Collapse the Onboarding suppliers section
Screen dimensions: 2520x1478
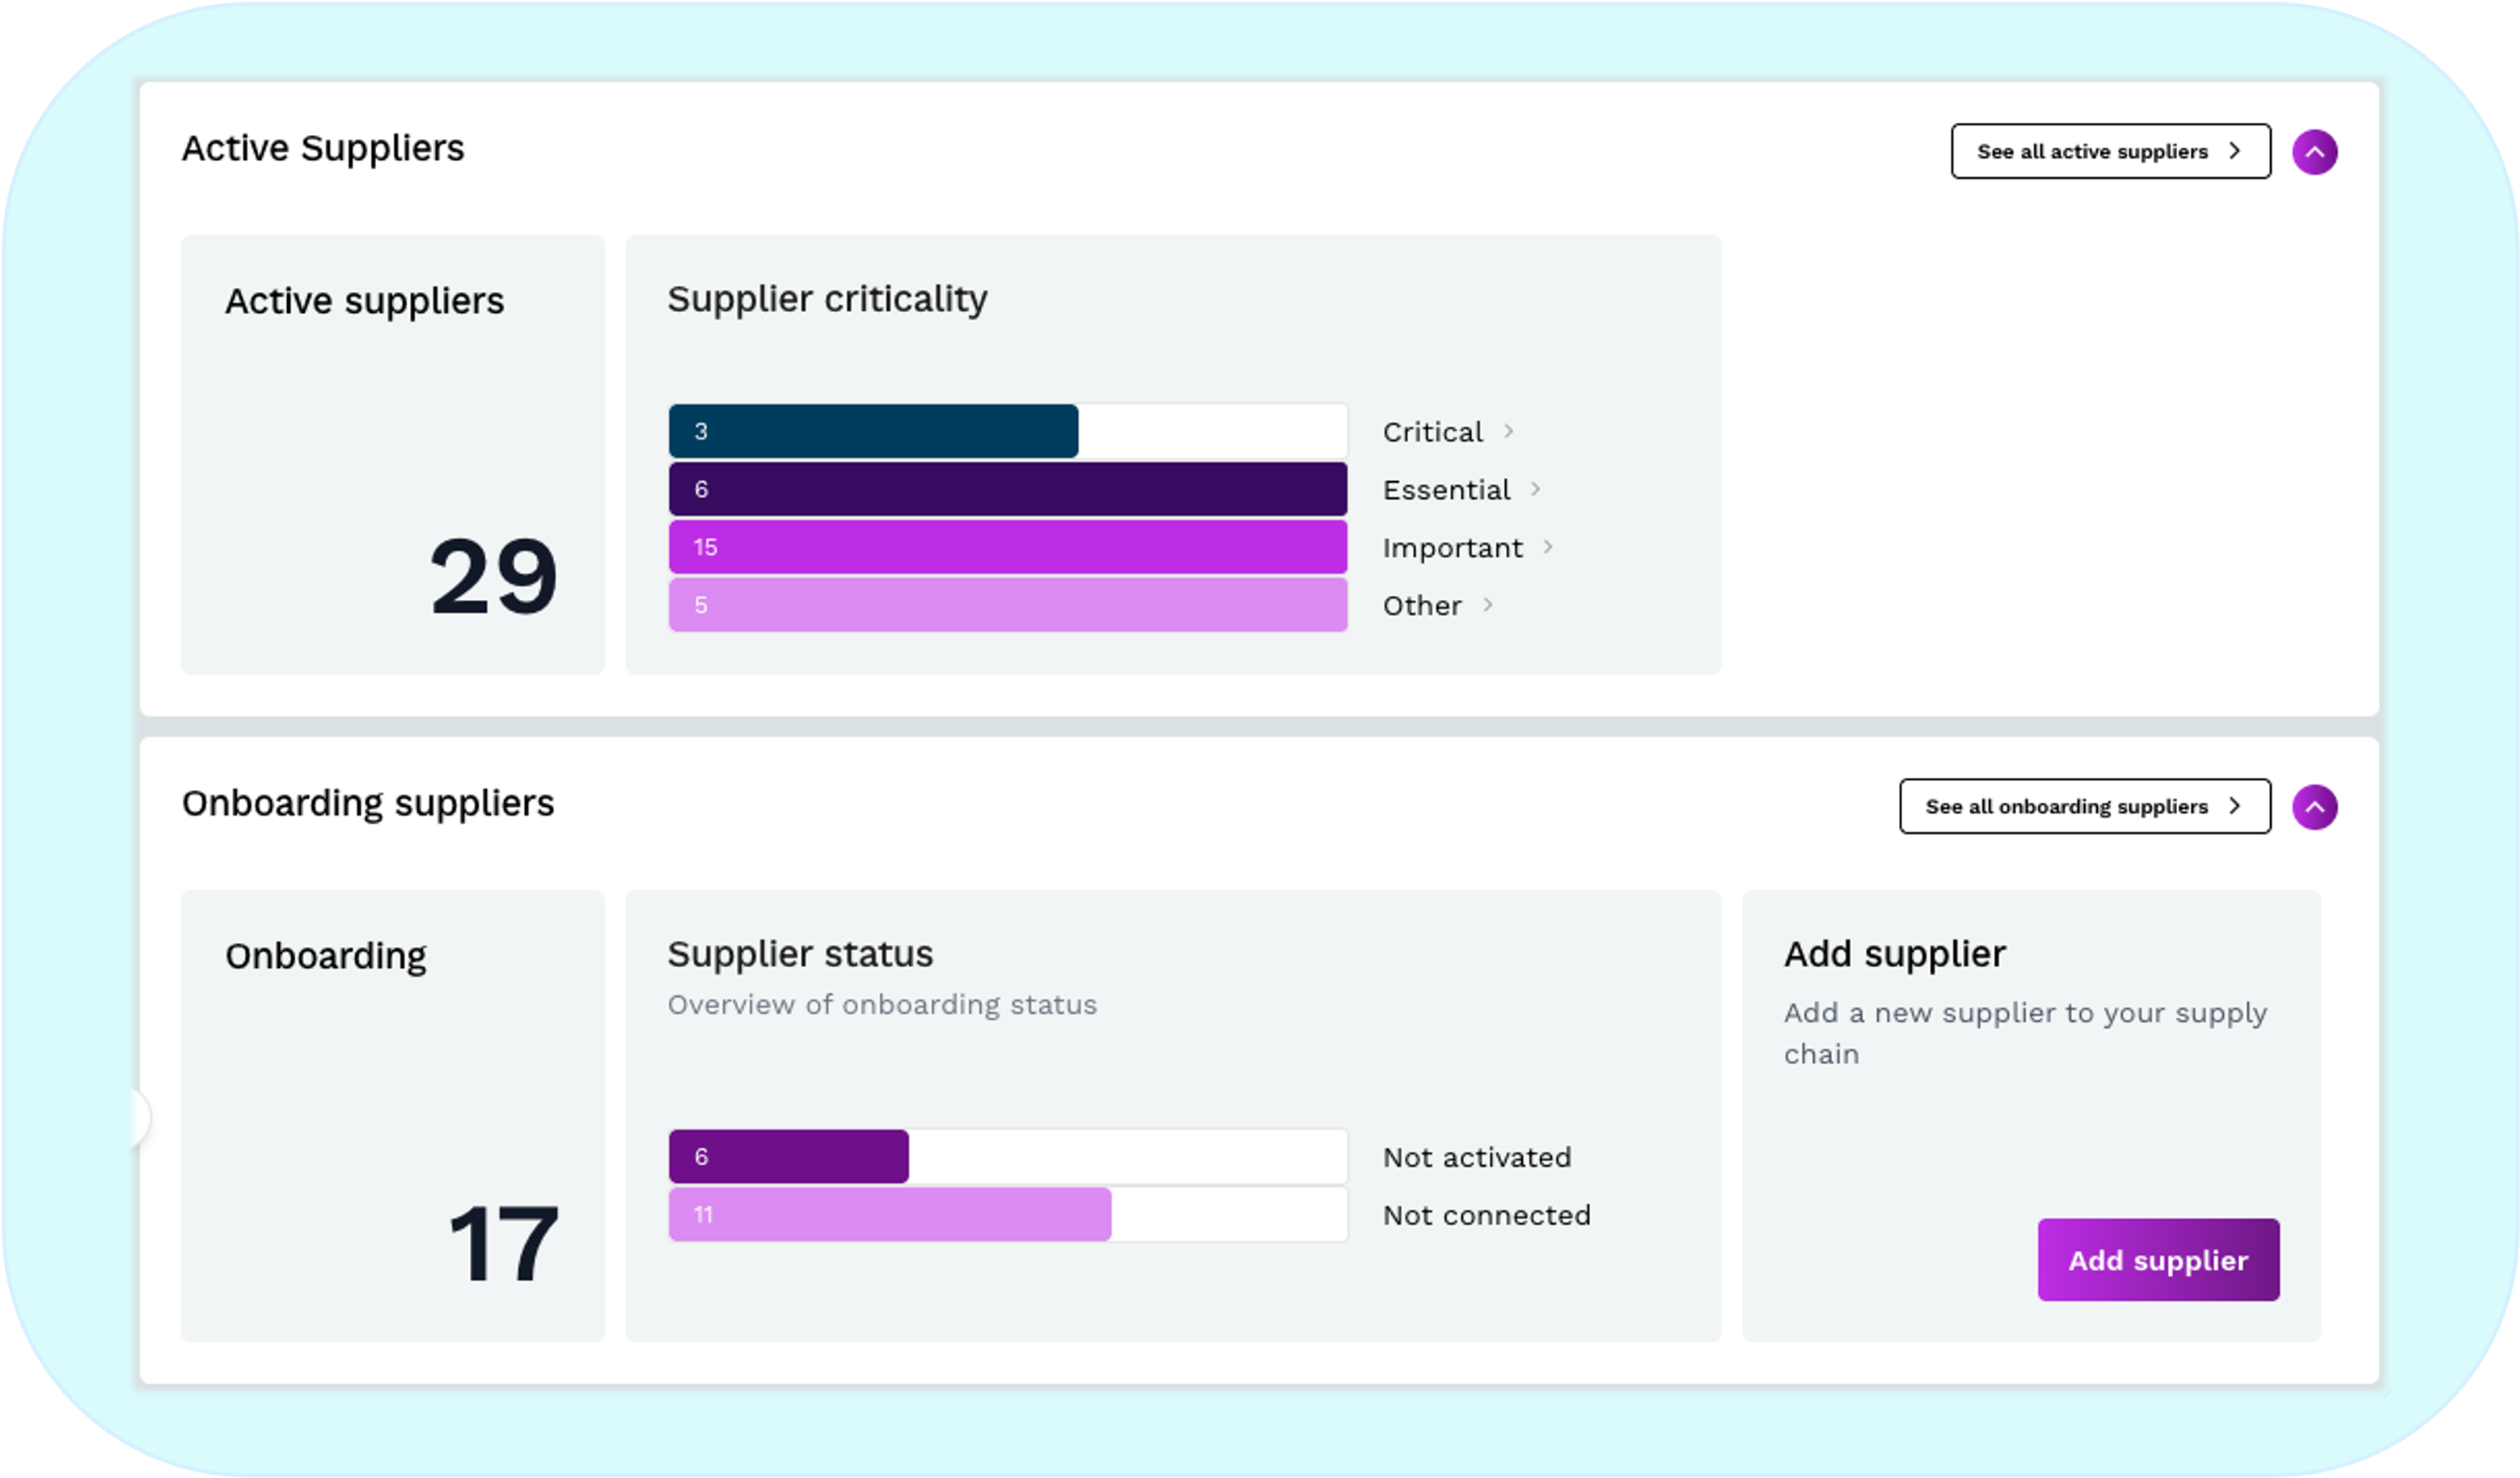(x=2314, y=807)
